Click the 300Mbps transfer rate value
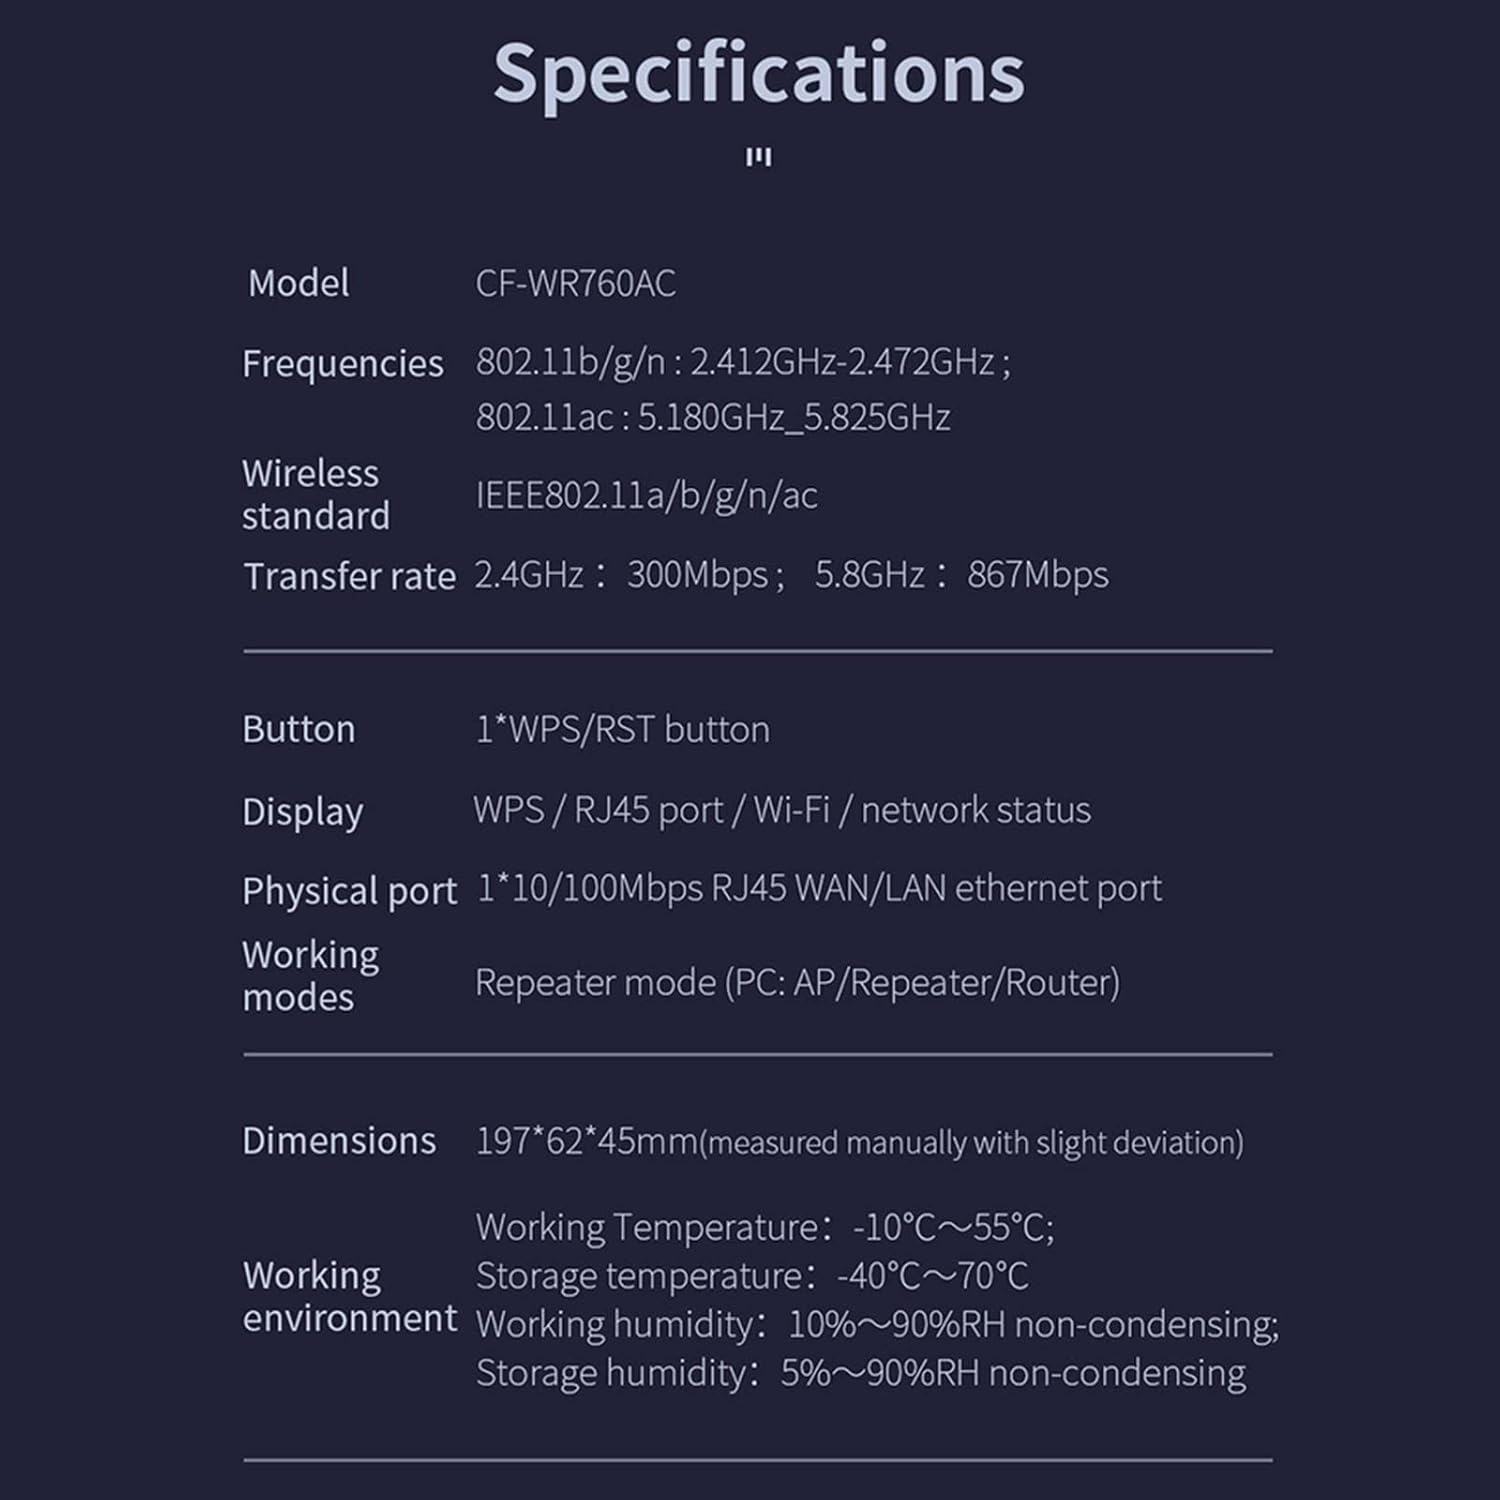Viewport: 1500px width, 1500px height. coord(698,575)
